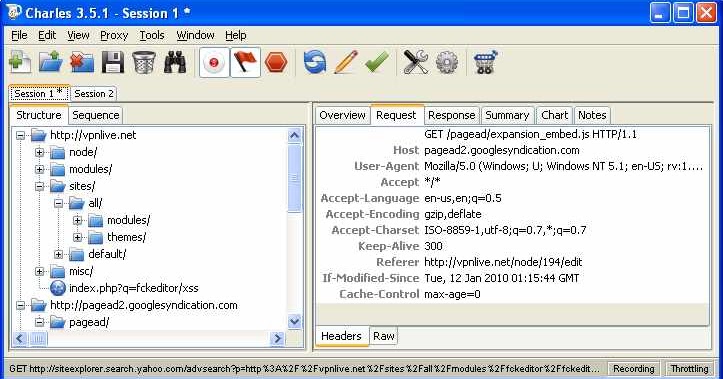
Task: Open the Proxy menu
Action: click(114, 35)
